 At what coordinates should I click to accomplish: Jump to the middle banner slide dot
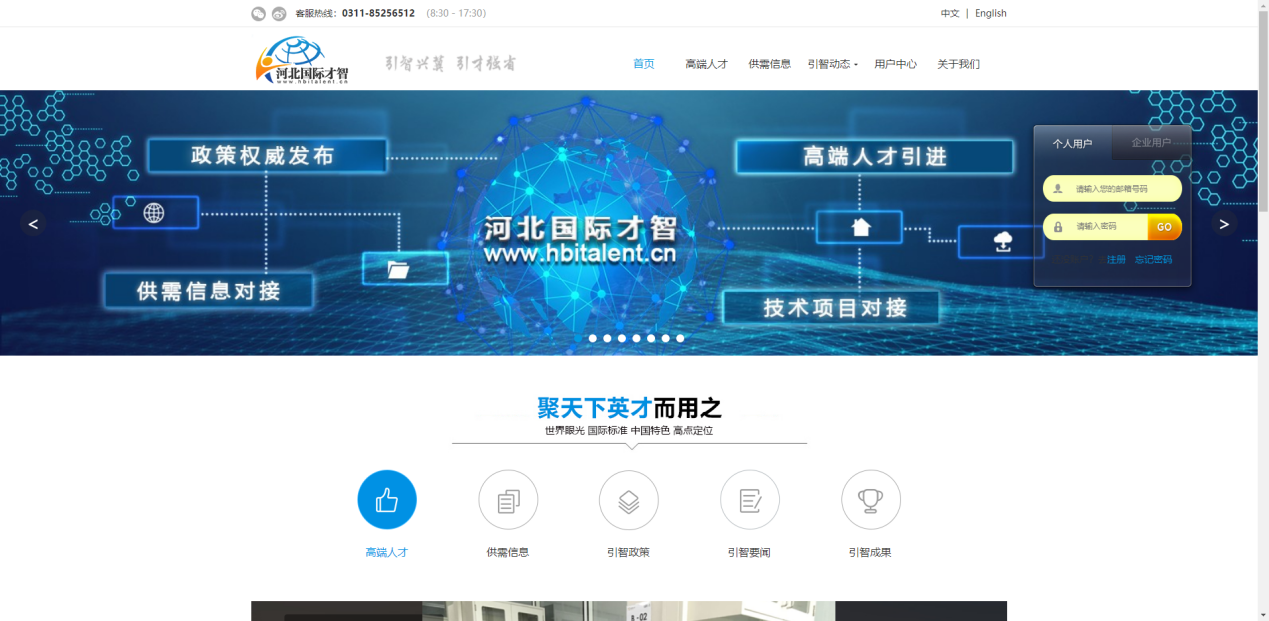636,338
